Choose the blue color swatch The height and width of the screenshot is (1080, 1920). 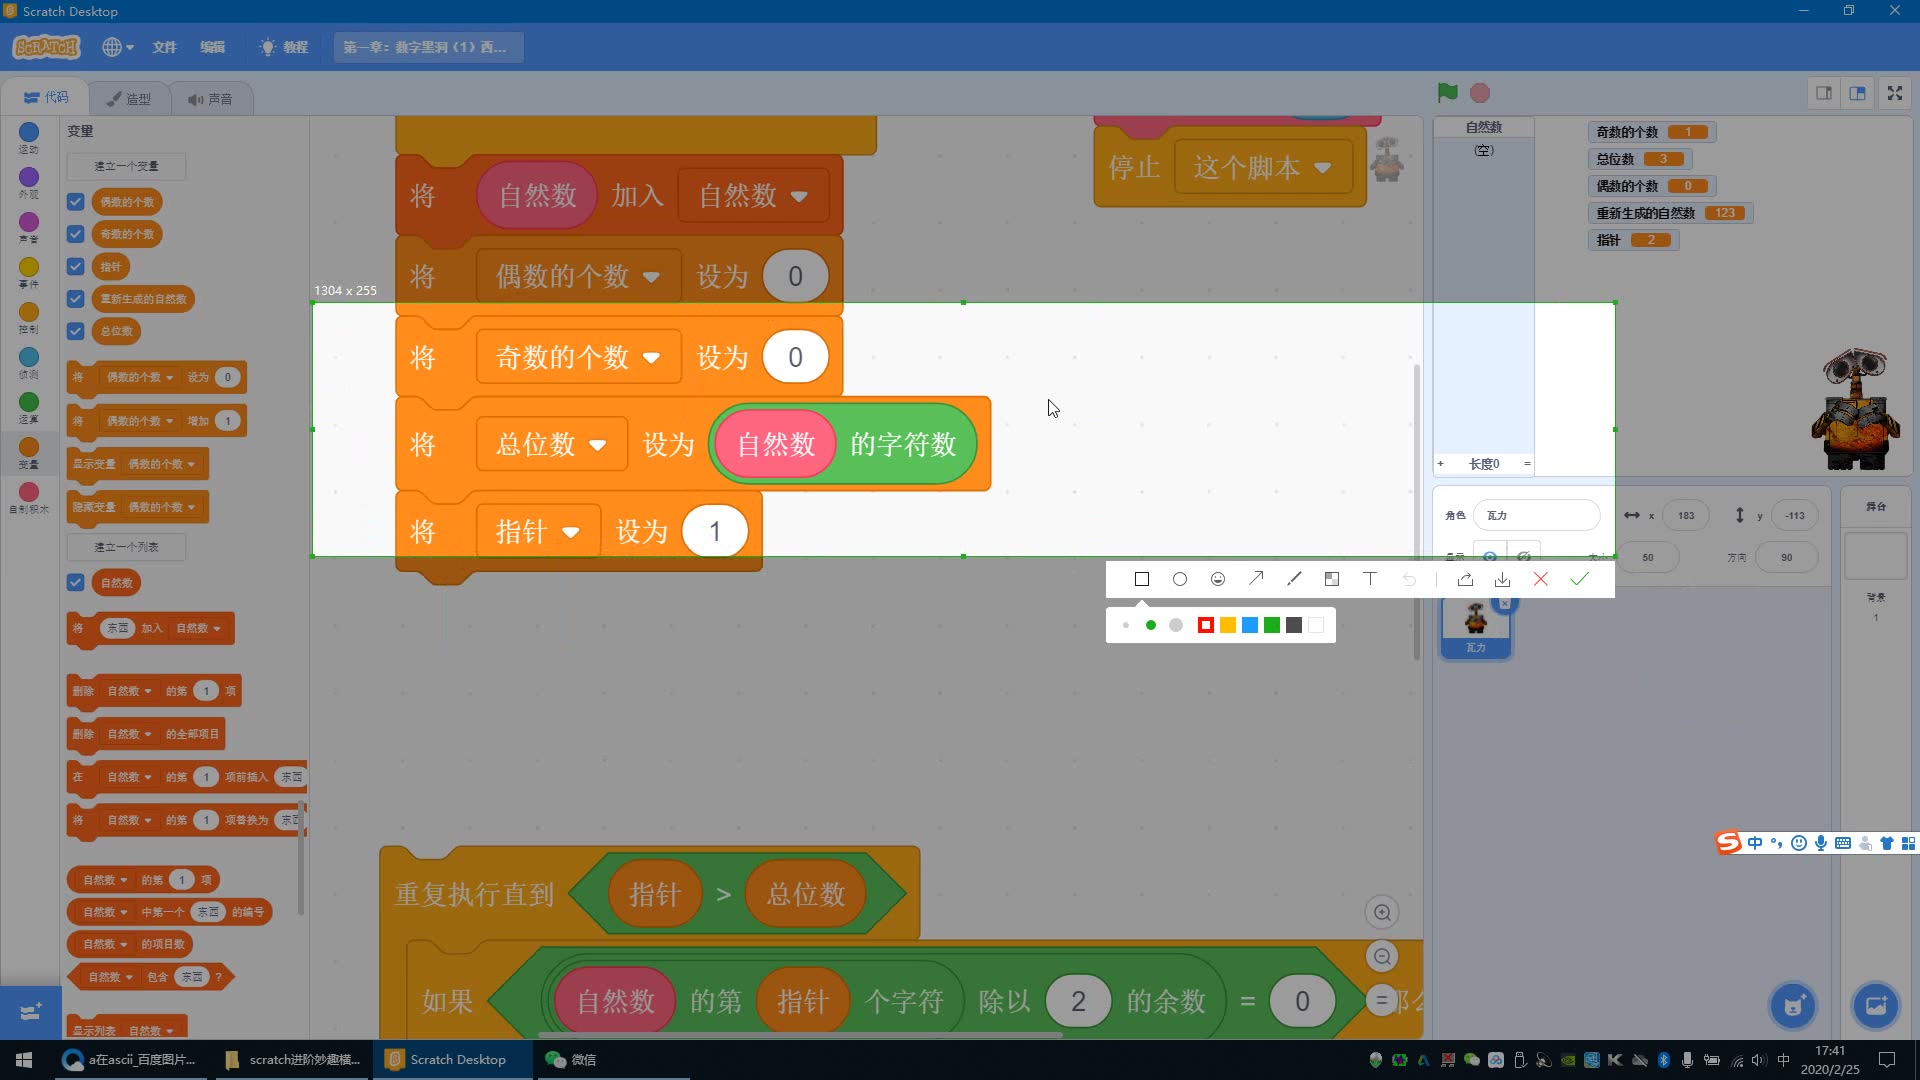pyautogui.click(x=1250, y=625)
